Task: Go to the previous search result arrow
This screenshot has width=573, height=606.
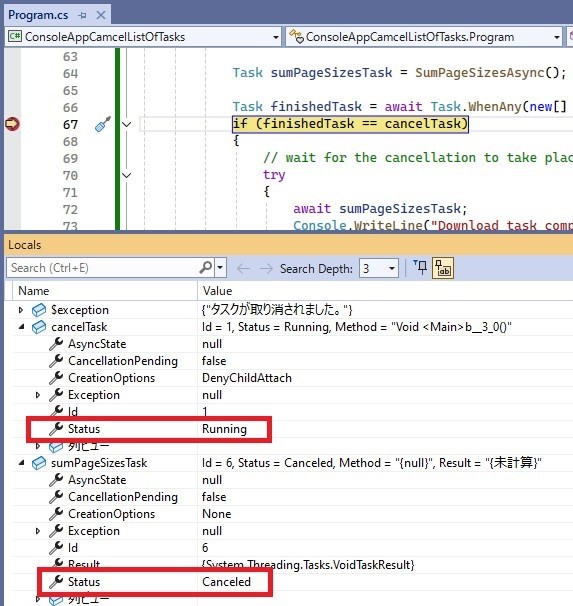Action: 243,268
